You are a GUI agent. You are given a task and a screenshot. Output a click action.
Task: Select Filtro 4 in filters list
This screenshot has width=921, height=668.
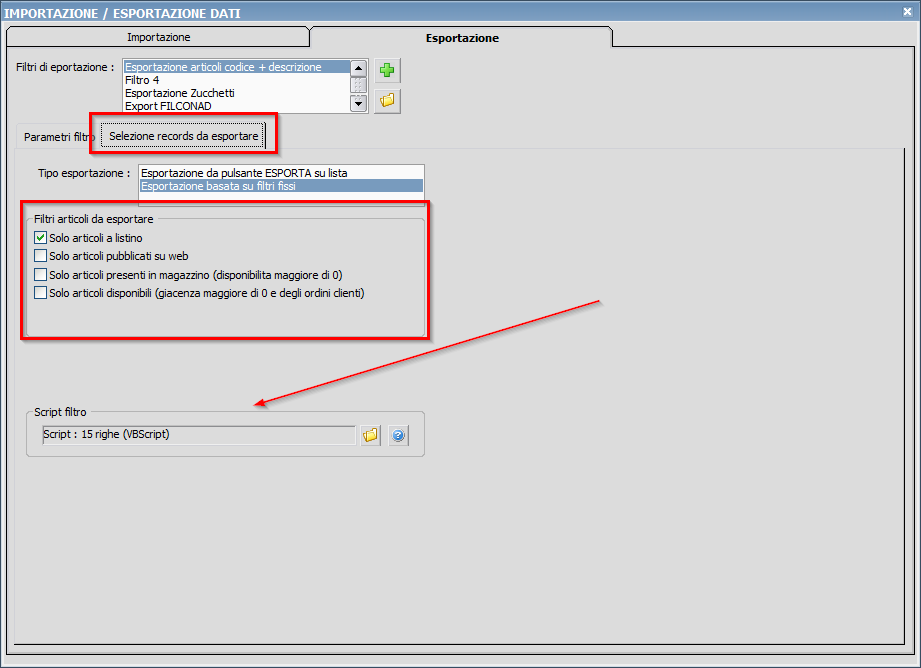[237, 80]
